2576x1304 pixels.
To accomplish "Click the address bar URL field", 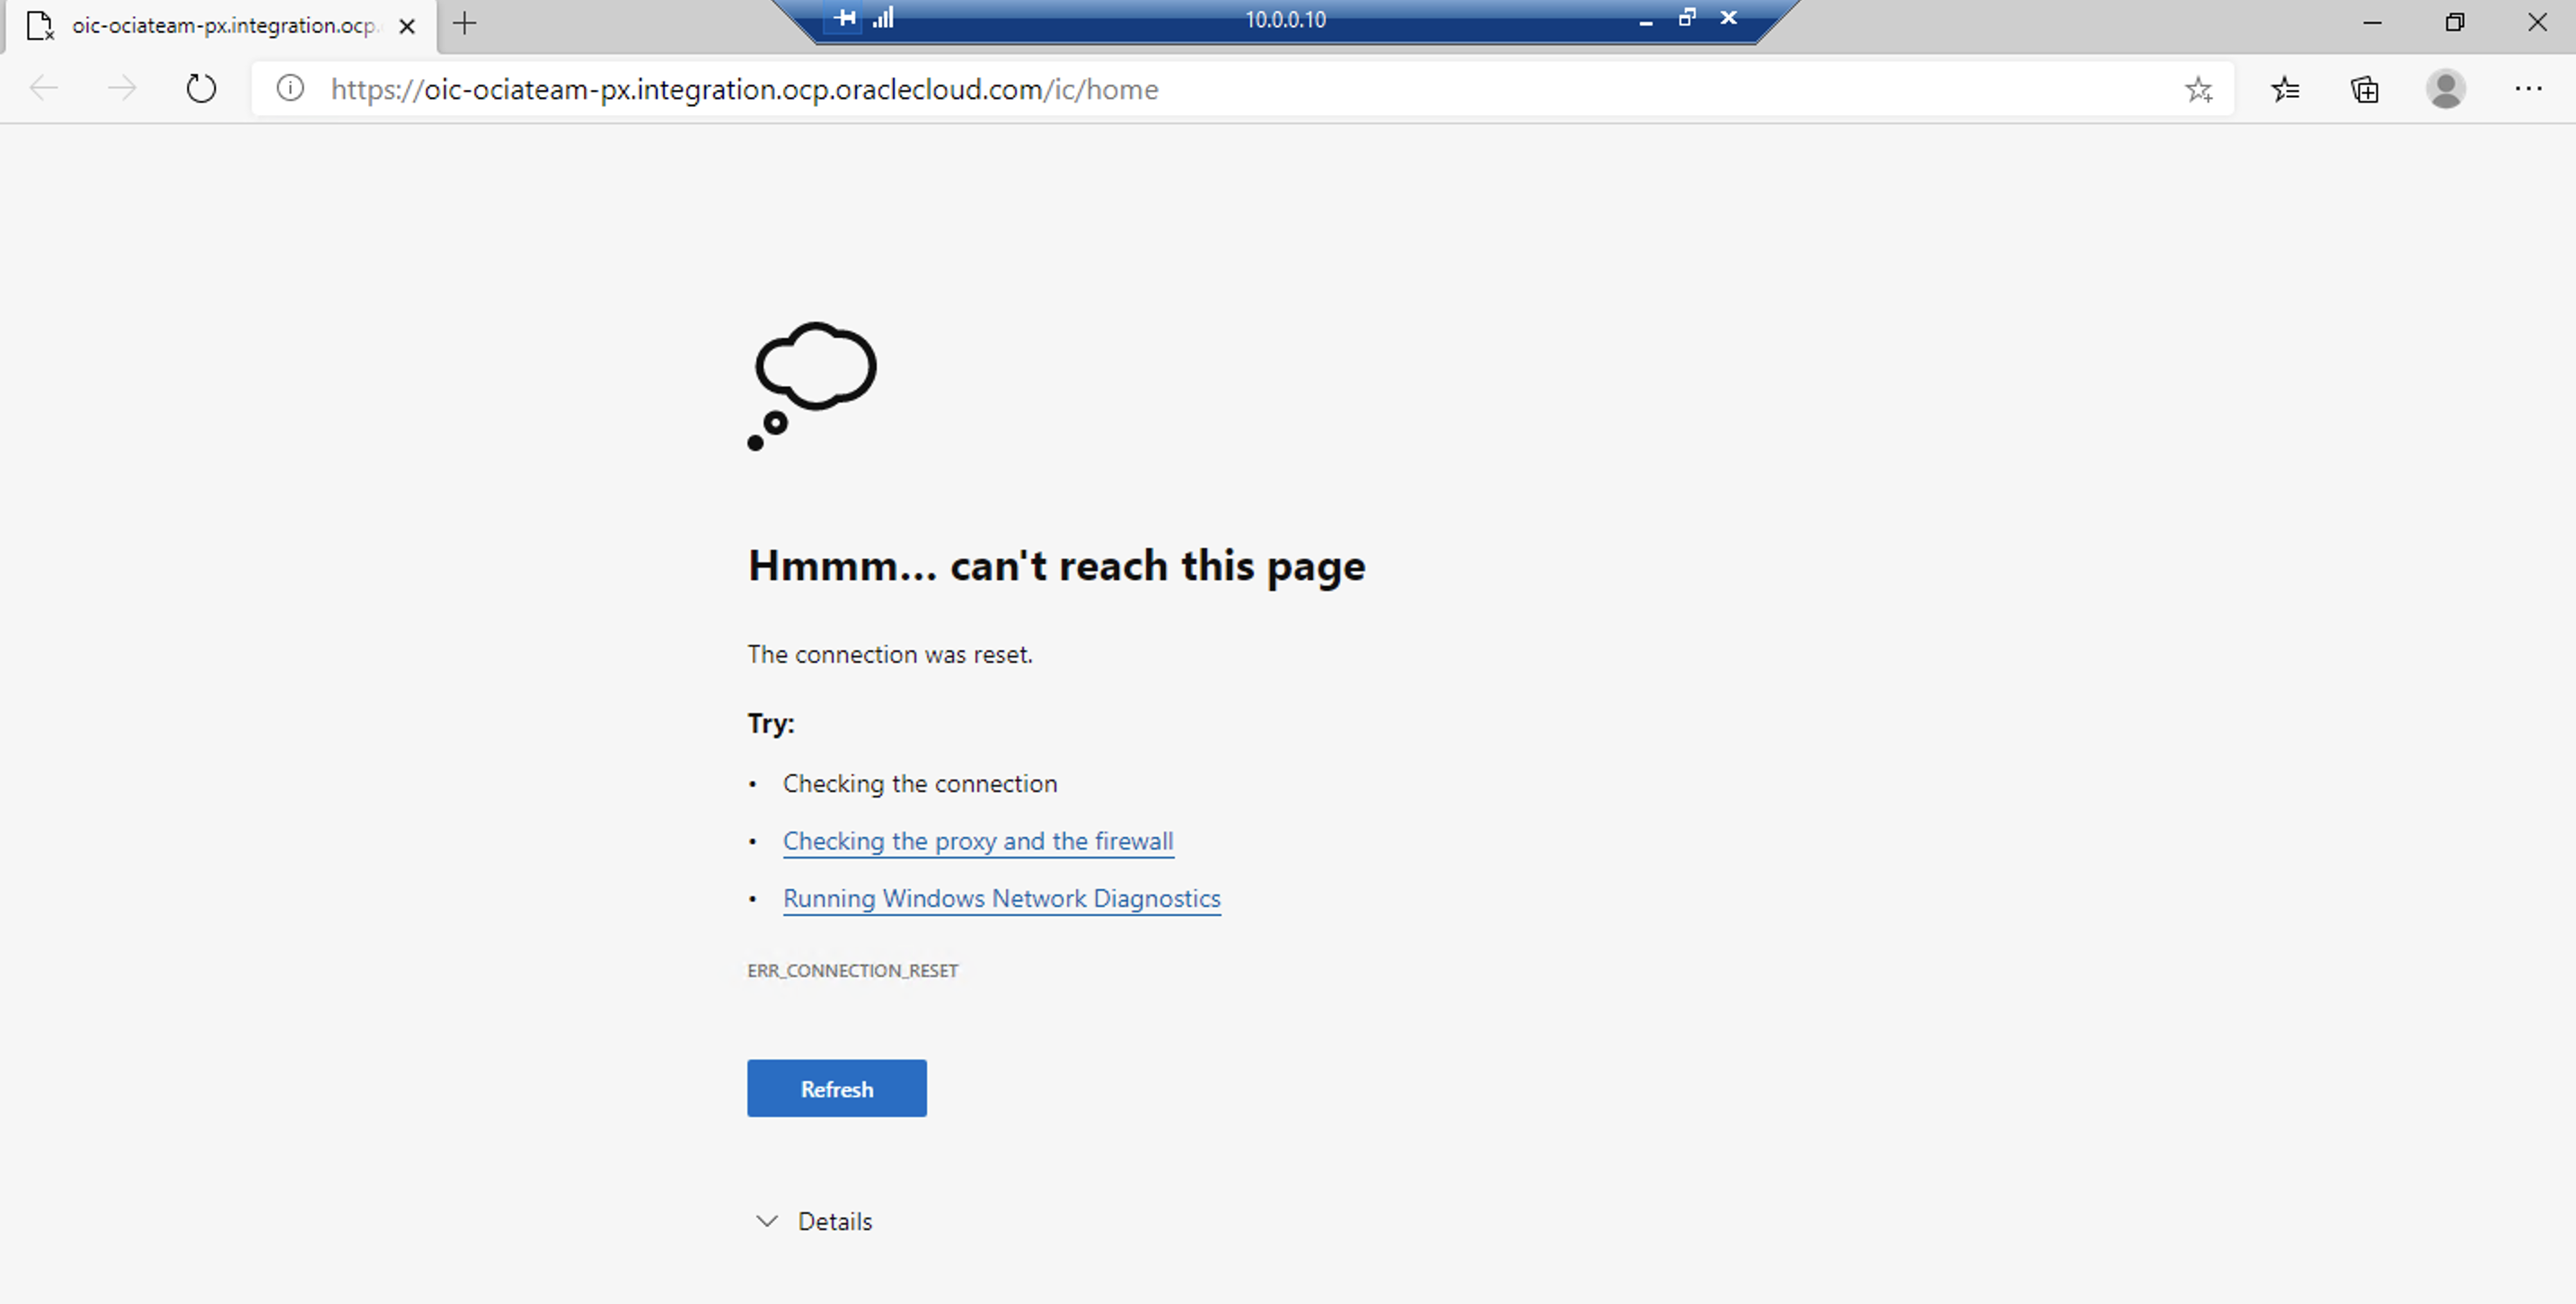I will pyautogui.click(x=1200, y=89).
